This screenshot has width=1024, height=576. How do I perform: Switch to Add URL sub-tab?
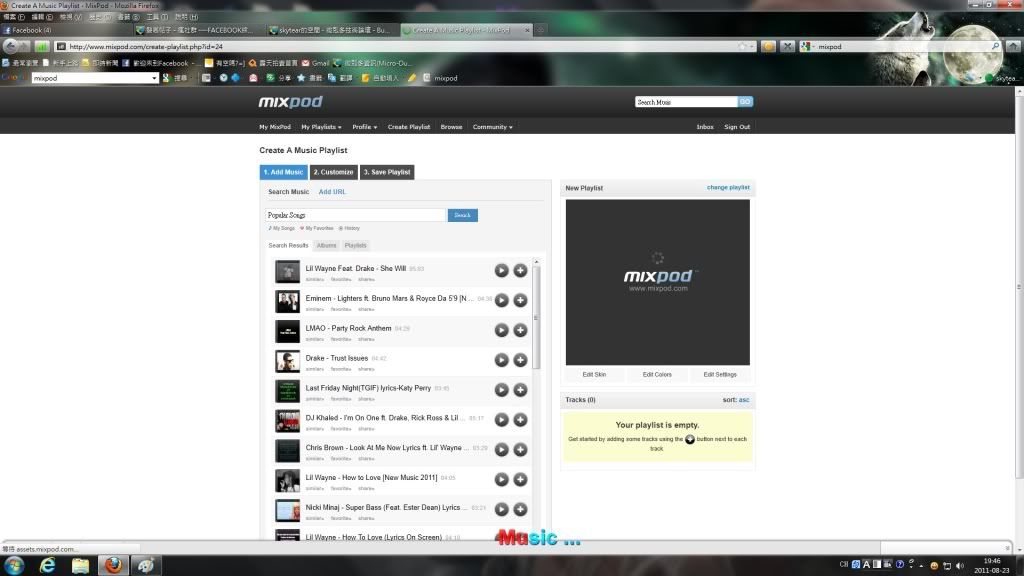tap(332, 192)
